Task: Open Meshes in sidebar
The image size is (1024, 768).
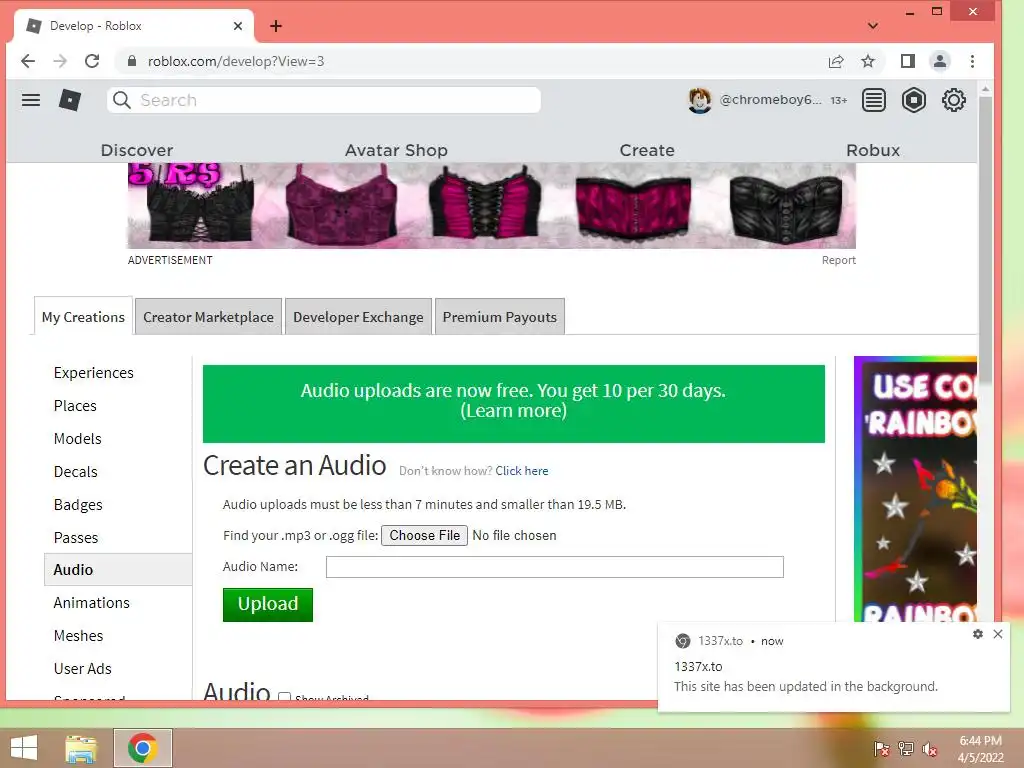Action: coord(78,635)
